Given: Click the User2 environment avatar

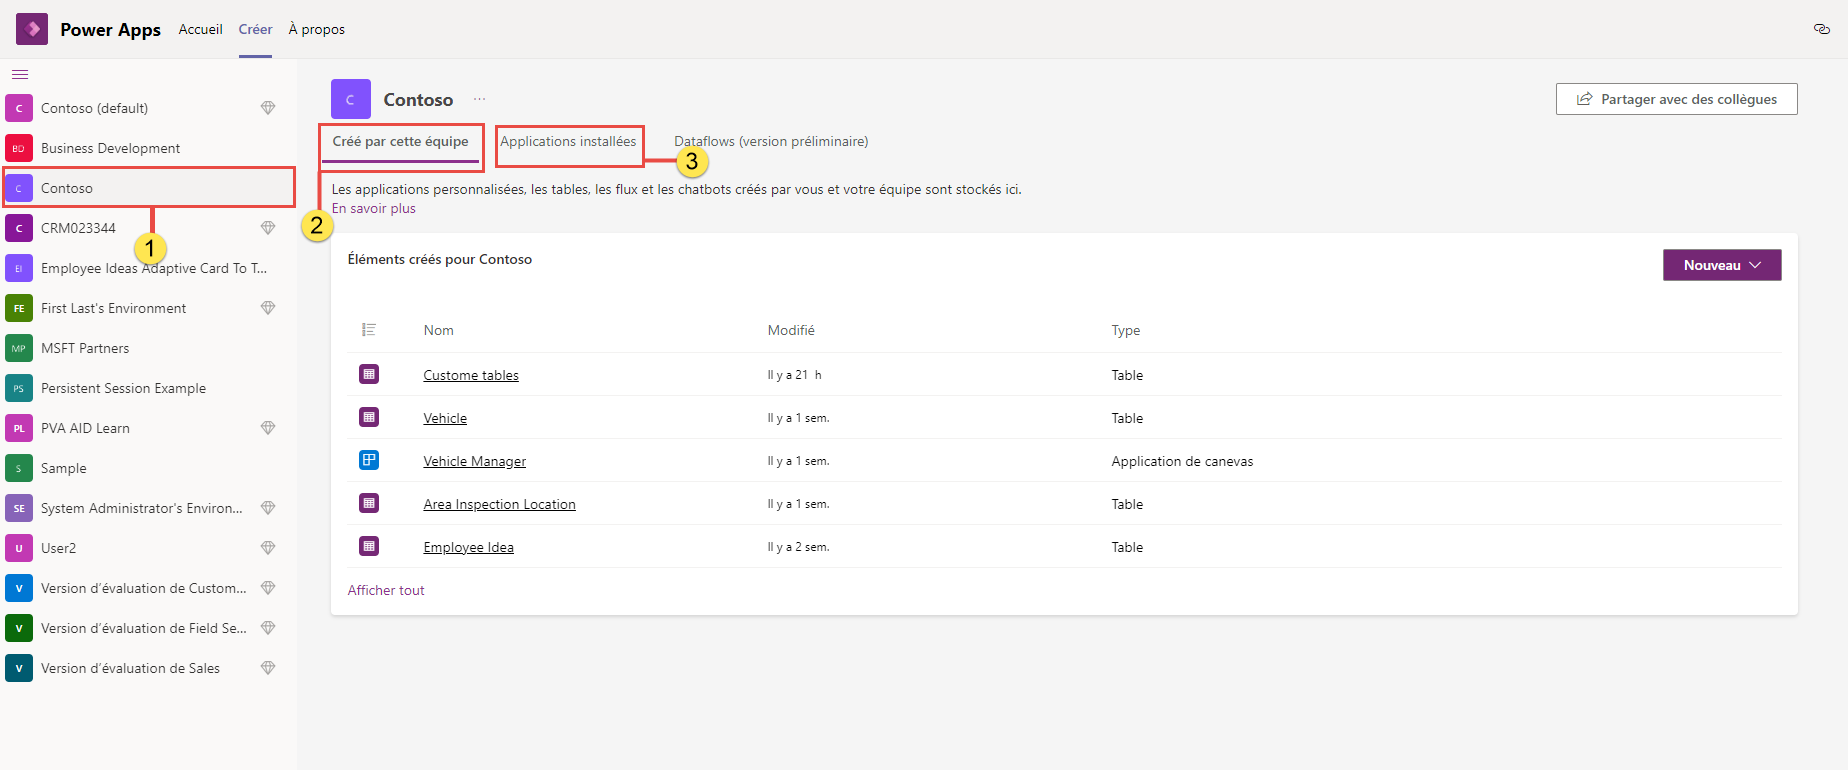Looking at the screenshot, I should tap(19, 548).
